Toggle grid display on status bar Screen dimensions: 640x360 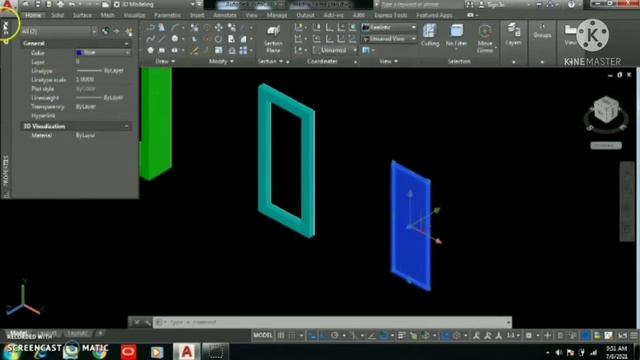pyautogui.click(x=281, y=336)
